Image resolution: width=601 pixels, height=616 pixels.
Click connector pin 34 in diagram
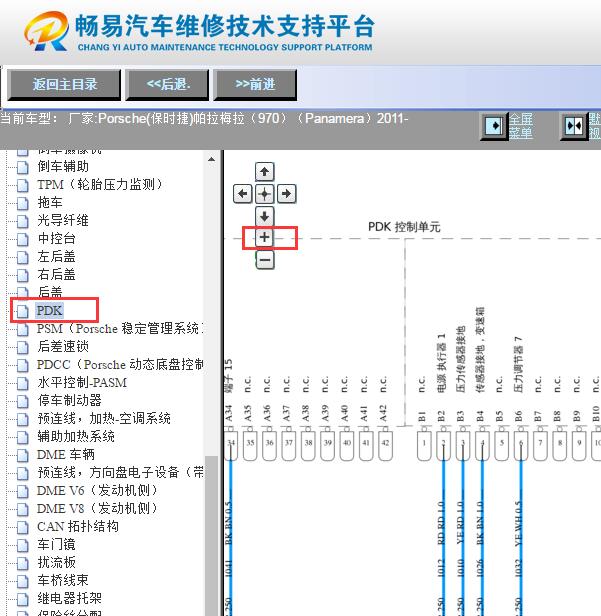point(231,446)
